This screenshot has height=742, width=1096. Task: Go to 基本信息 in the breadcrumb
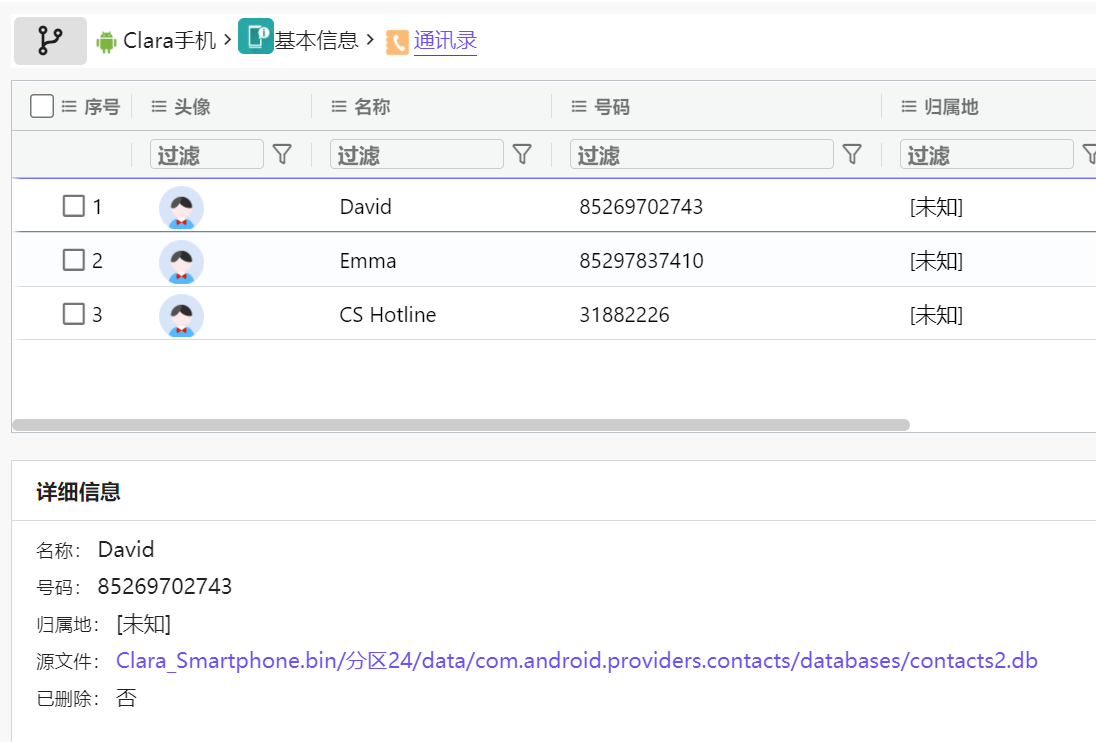316,41
